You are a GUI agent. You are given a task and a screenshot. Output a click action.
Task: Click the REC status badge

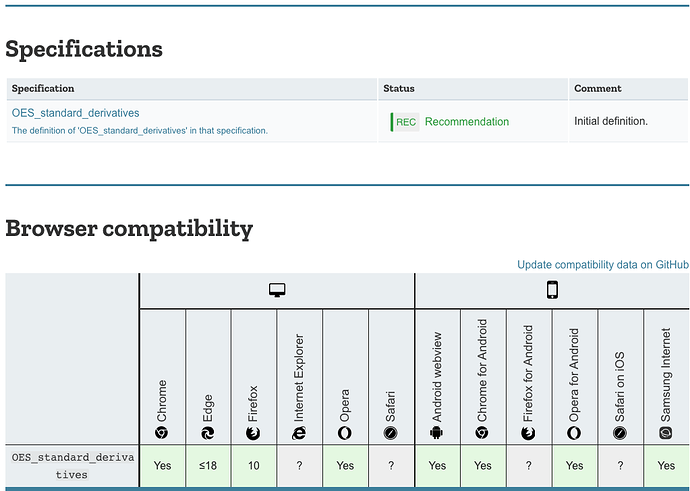pyautogui.click(x=405, y=122)
